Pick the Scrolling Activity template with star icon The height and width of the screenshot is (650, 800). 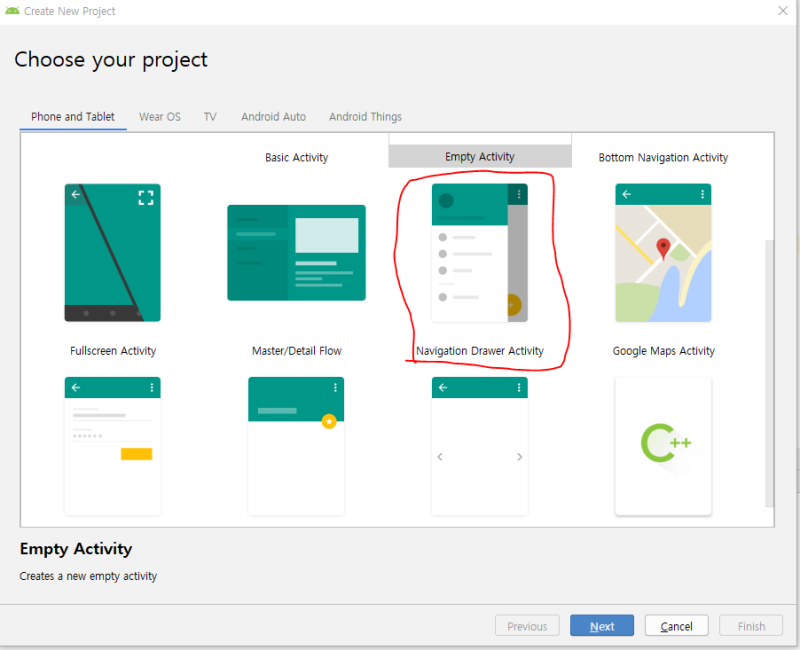pos(296,446)
